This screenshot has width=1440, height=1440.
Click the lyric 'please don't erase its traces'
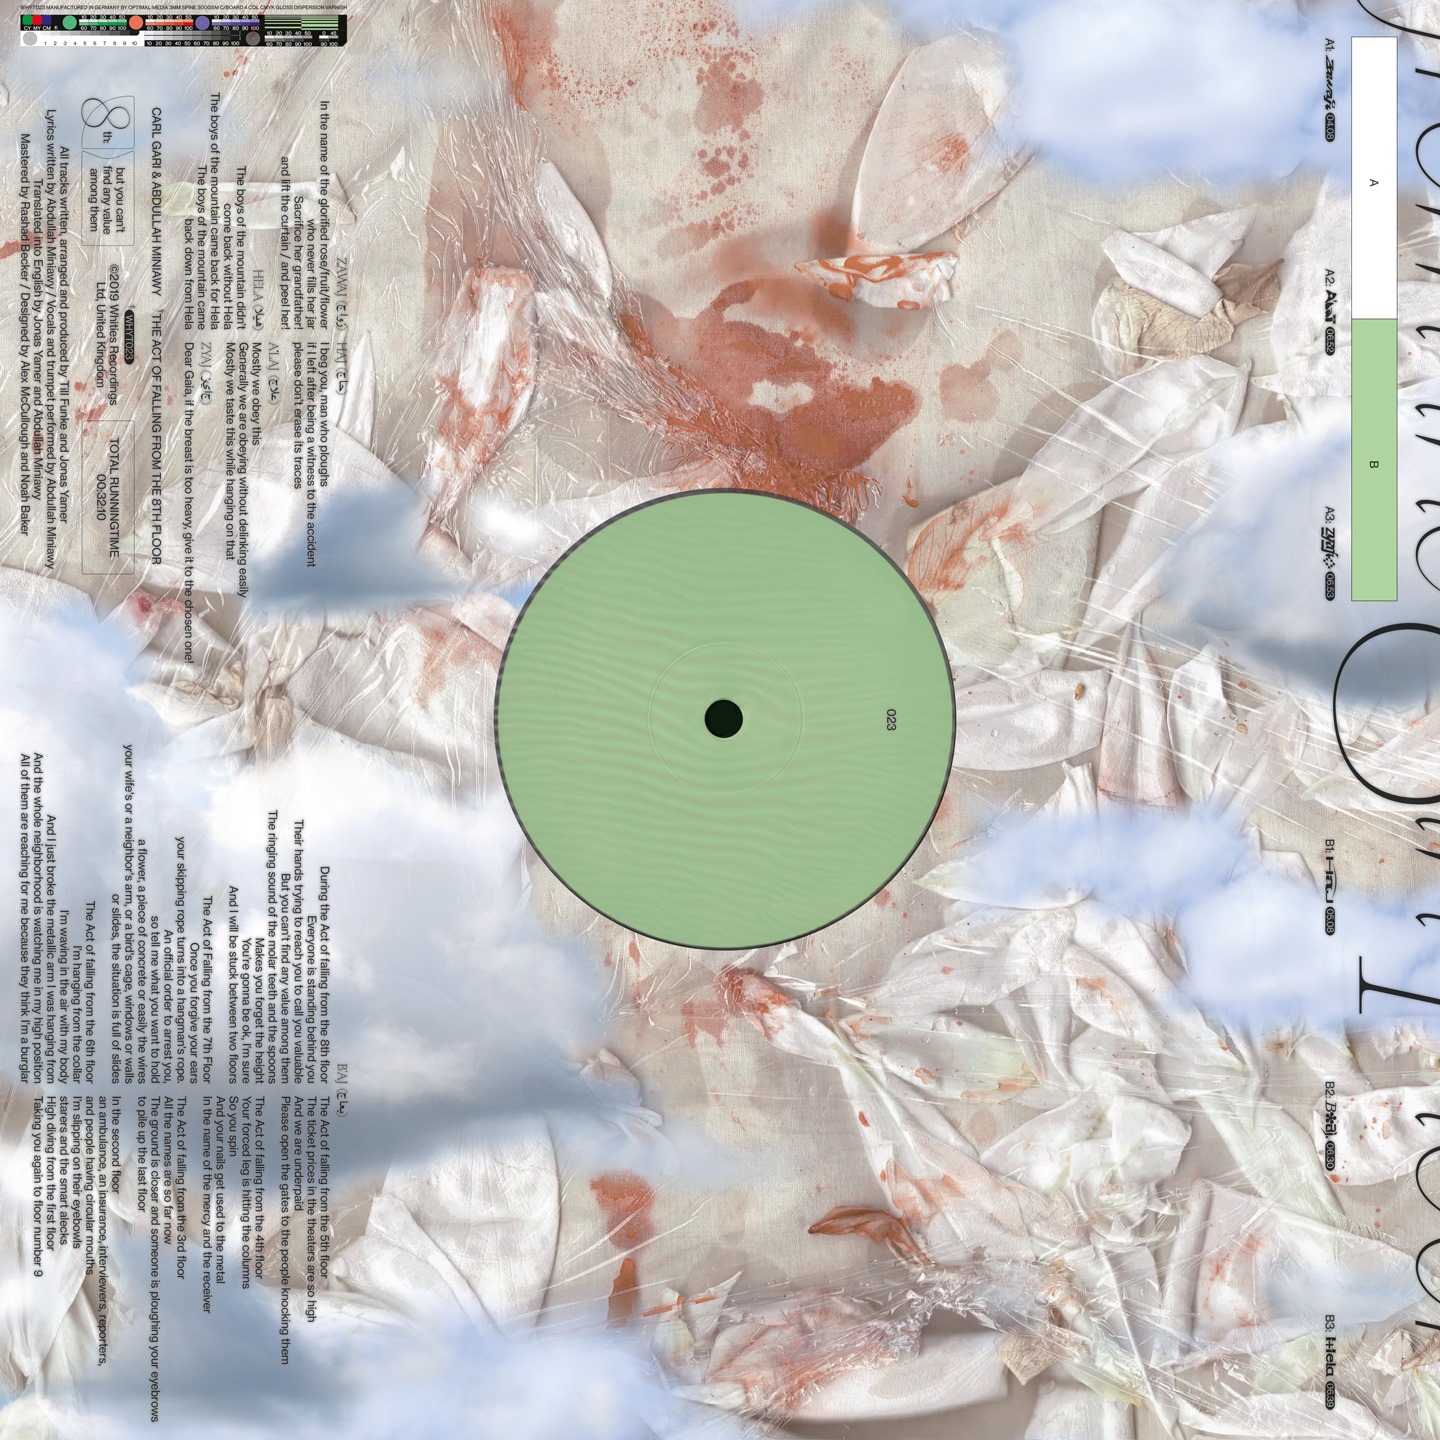point(297,414)
